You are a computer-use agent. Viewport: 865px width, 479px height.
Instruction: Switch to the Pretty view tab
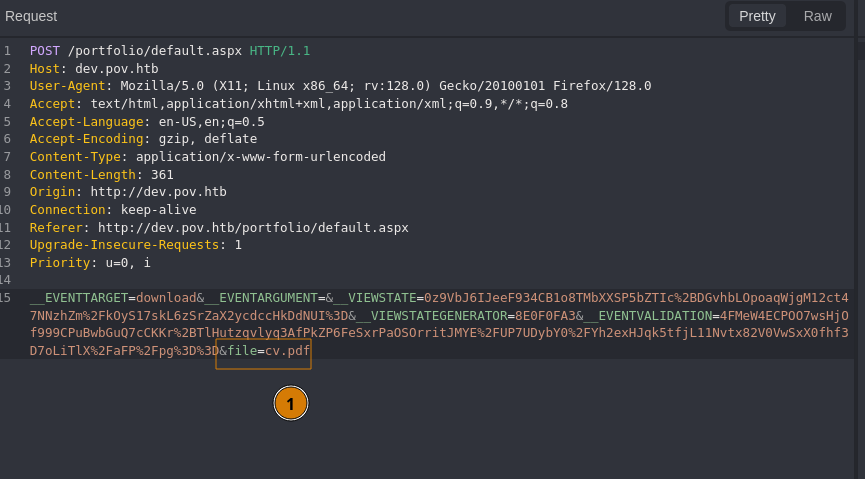point(757,16)
